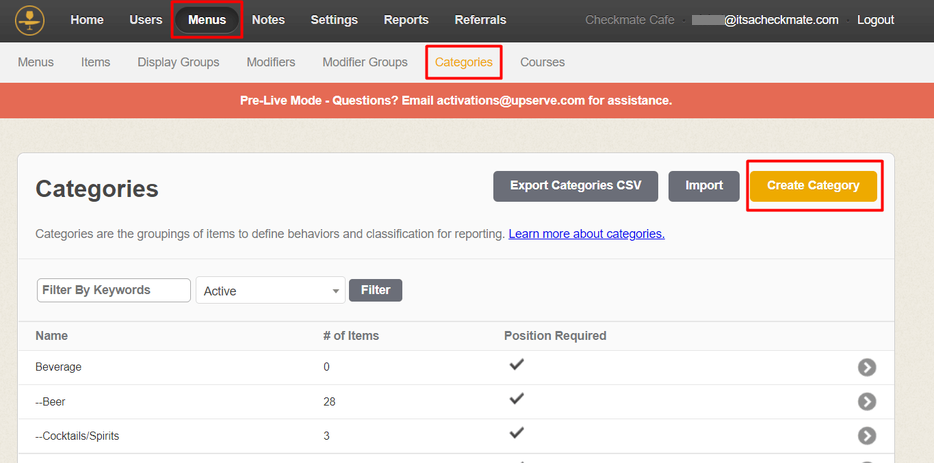Open the Cocktails/Spirits row arrow icon

[866, 436]
